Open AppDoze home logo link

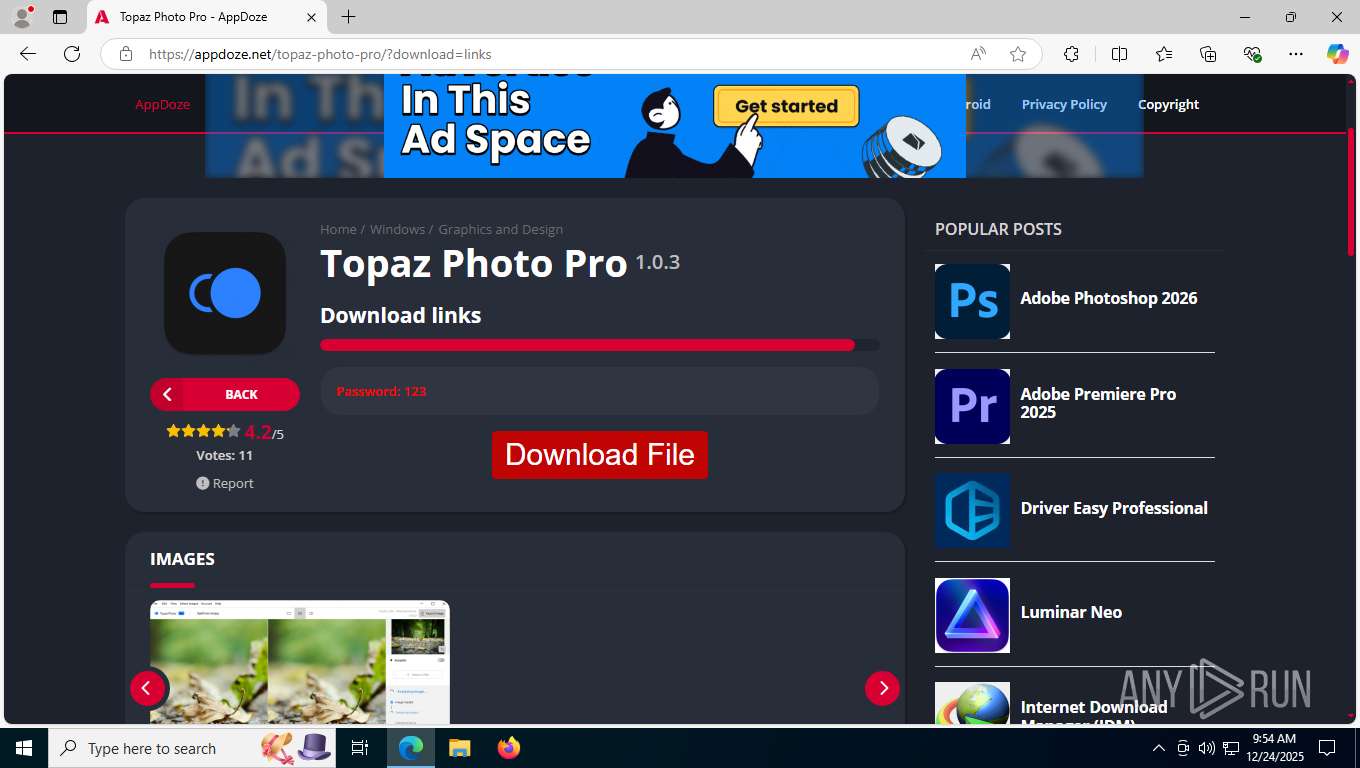163,104
